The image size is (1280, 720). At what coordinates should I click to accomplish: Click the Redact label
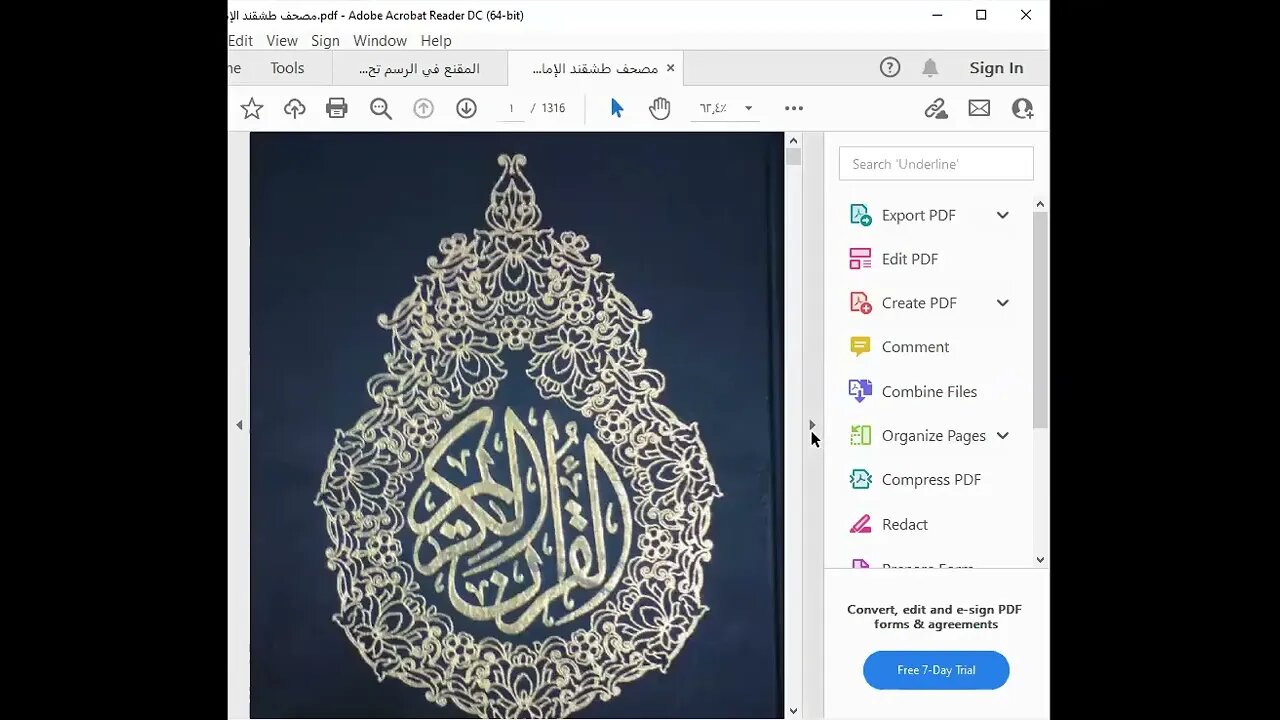pos(905,524)
